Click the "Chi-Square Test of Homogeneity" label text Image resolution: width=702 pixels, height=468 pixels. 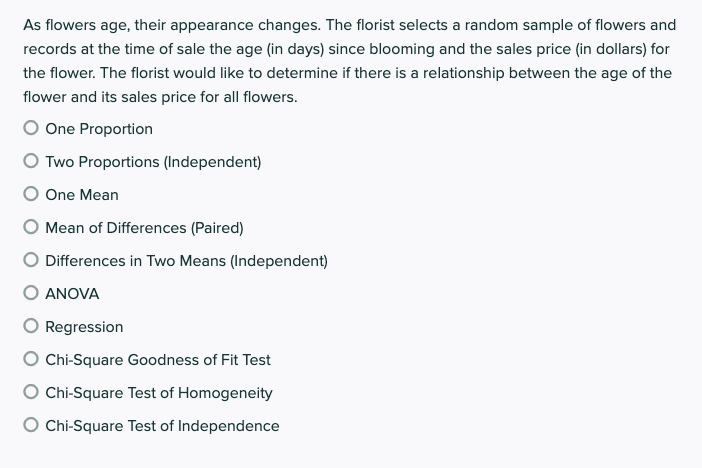pyautogui.click(x=159, y=393)
